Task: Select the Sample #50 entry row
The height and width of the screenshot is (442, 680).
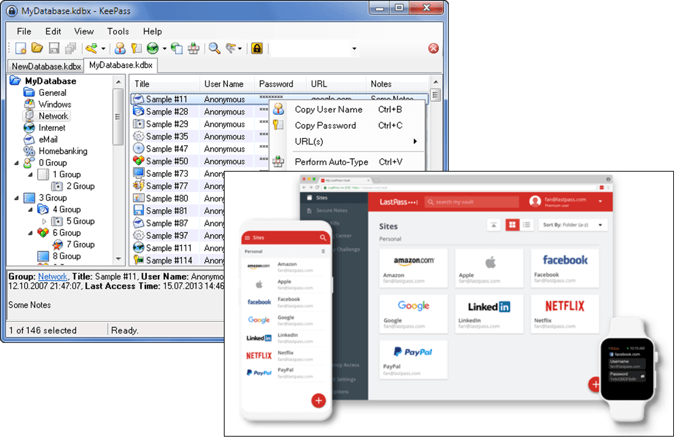Action: point(199,161)
